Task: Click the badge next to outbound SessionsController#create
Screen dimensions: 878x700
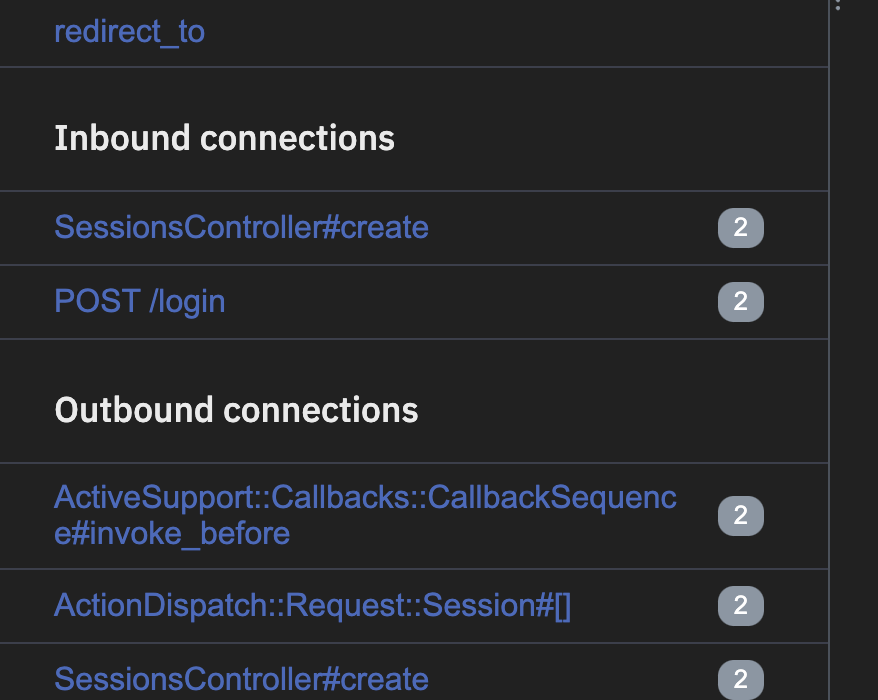Action: click(740, 680)
